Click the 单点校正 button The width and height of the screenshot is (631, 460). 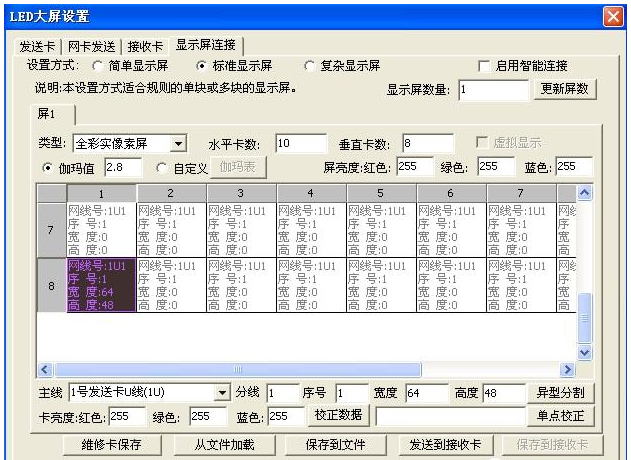pyautogui.click(x=560, y=415)
